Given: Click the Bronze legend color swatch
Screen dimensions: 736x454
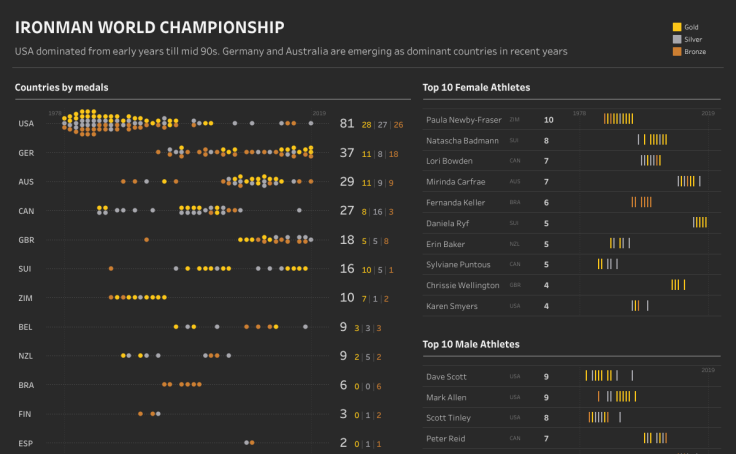Looking at the screenshot, I should click(677, 50).
